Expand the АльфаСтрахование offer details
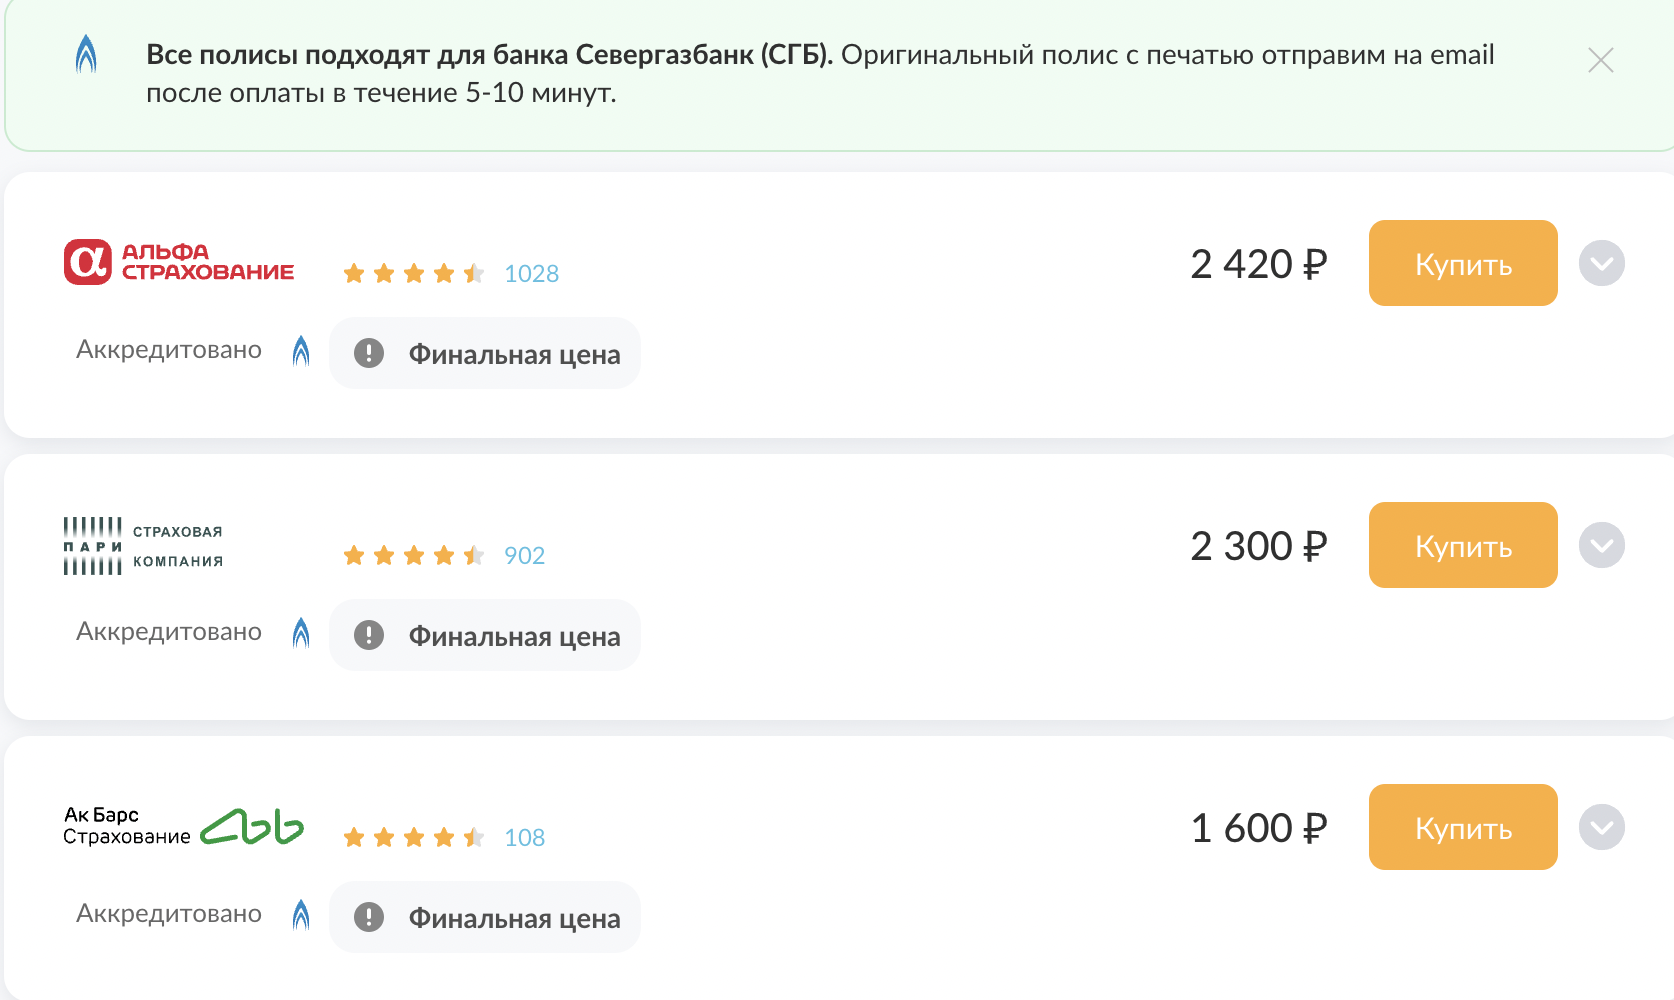The width and height of the screenshot is (1674, 1000). pyautogui.click(x=1601, y=264)
